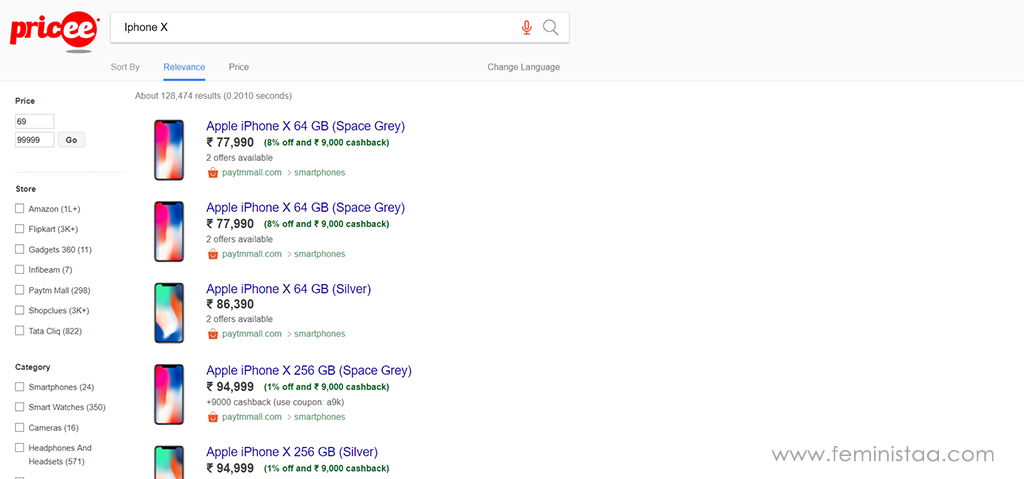Click ₹ 77,990 price of first result

pos(230,142)
